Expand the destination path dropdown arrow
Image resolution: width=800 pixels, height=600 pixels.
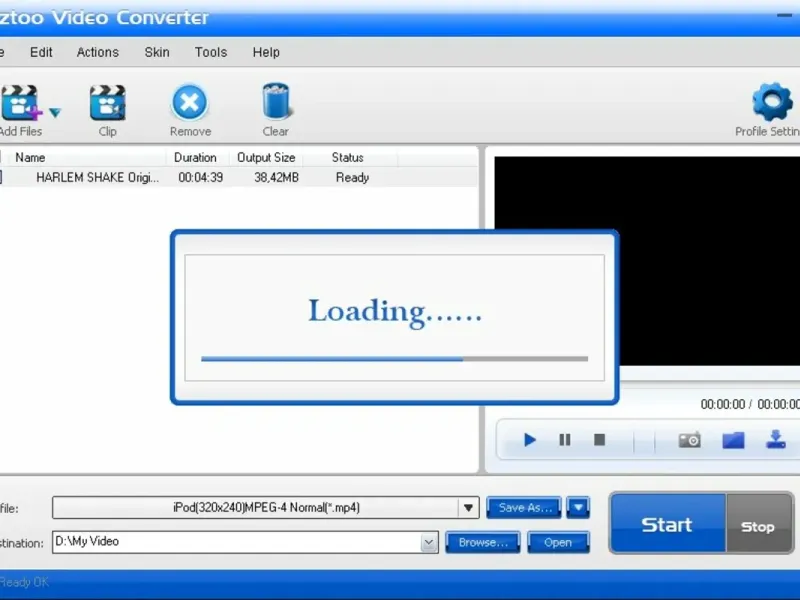tap(429, 543)
